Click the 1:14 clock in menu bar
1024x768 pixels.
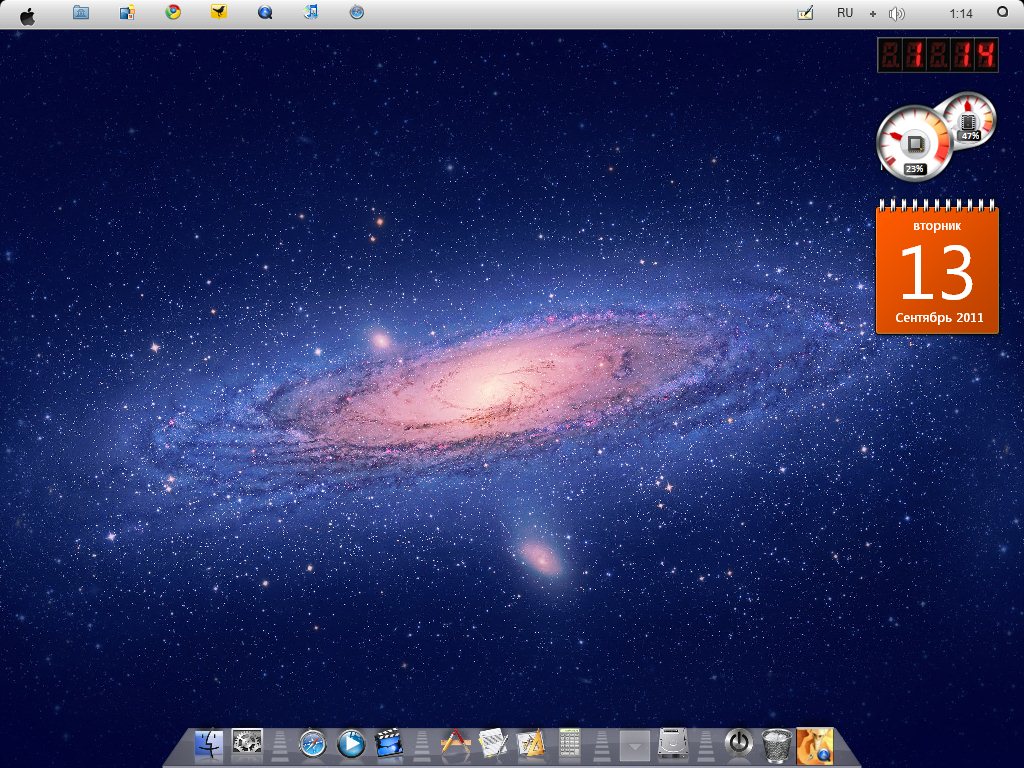961,14
